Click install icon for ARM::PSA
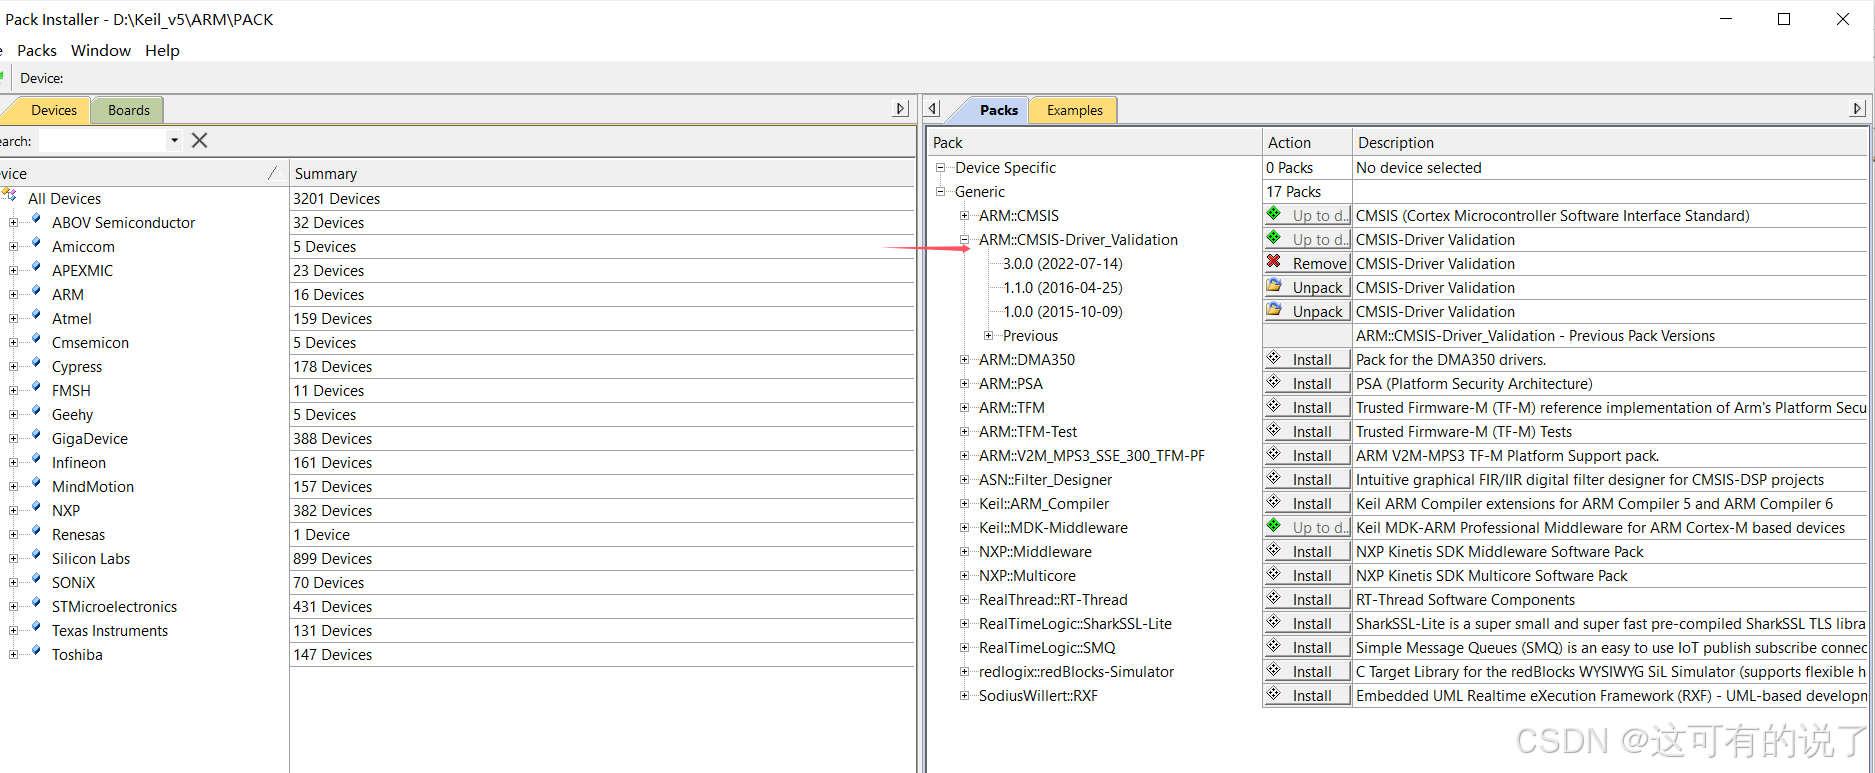The width and height of the screenshot is (1875, 773). pos(1274,382)
